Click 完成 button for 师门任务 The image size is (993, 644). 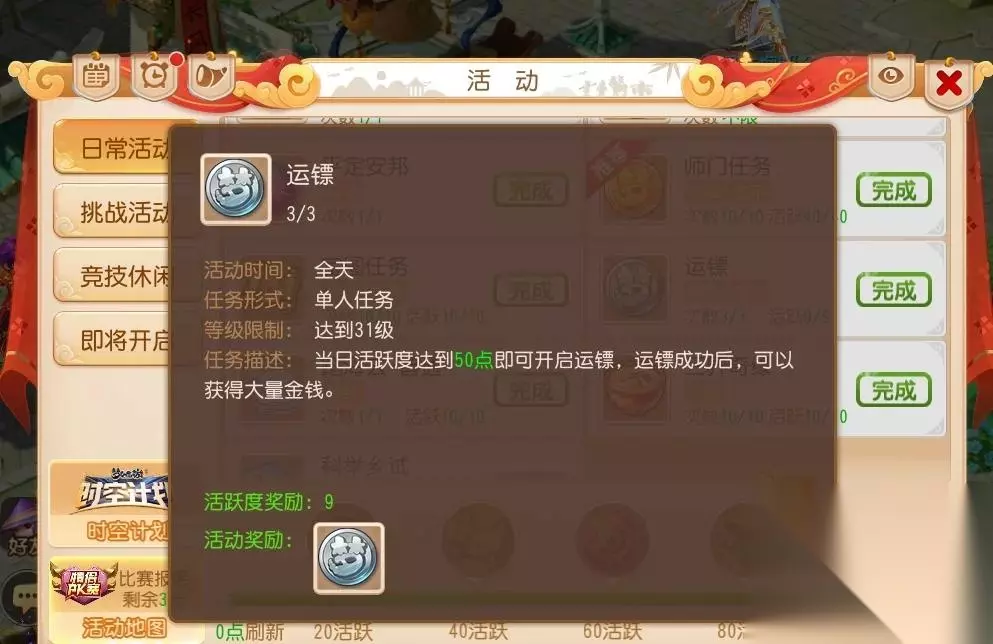894,190
